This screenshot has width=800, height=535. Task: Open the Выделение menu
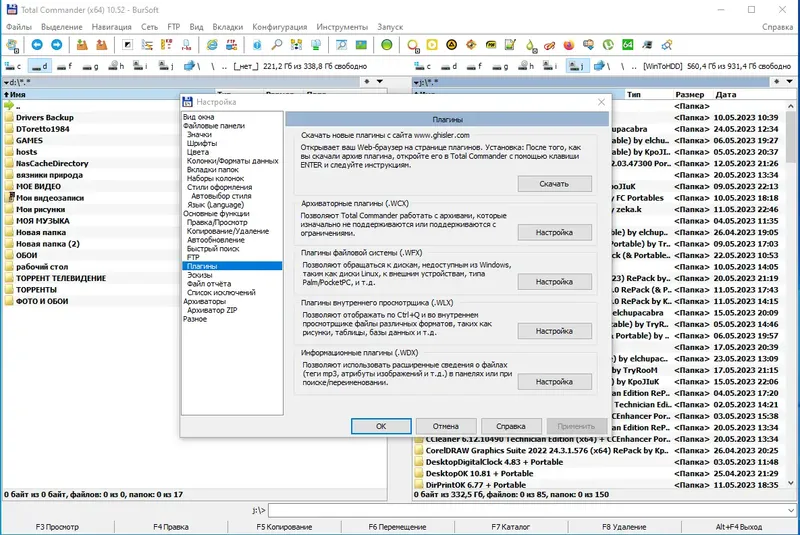(x=61, y=27)
